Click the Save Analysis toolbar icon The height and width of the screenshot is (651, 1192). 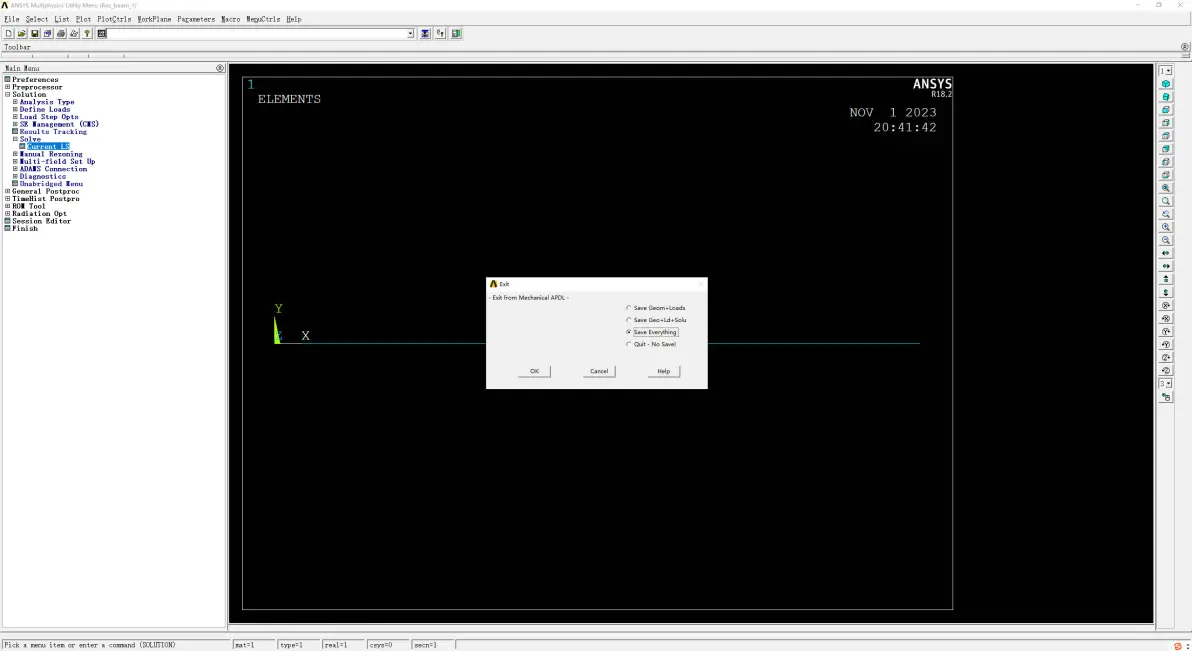pos(35,33)
